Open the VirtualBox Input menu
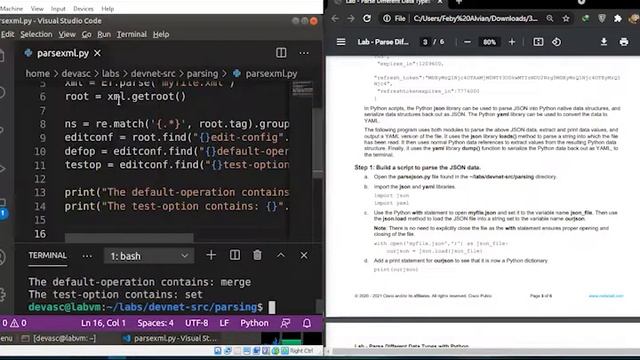The width and height of the screenshot is (640, 360). (58, 9)
